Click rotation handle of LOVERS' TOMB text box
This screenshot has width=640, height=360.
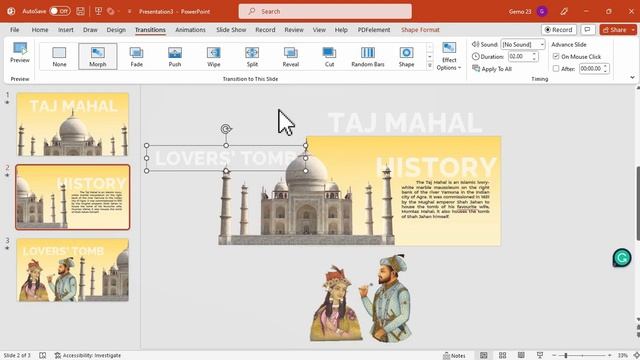coord(226,129)
